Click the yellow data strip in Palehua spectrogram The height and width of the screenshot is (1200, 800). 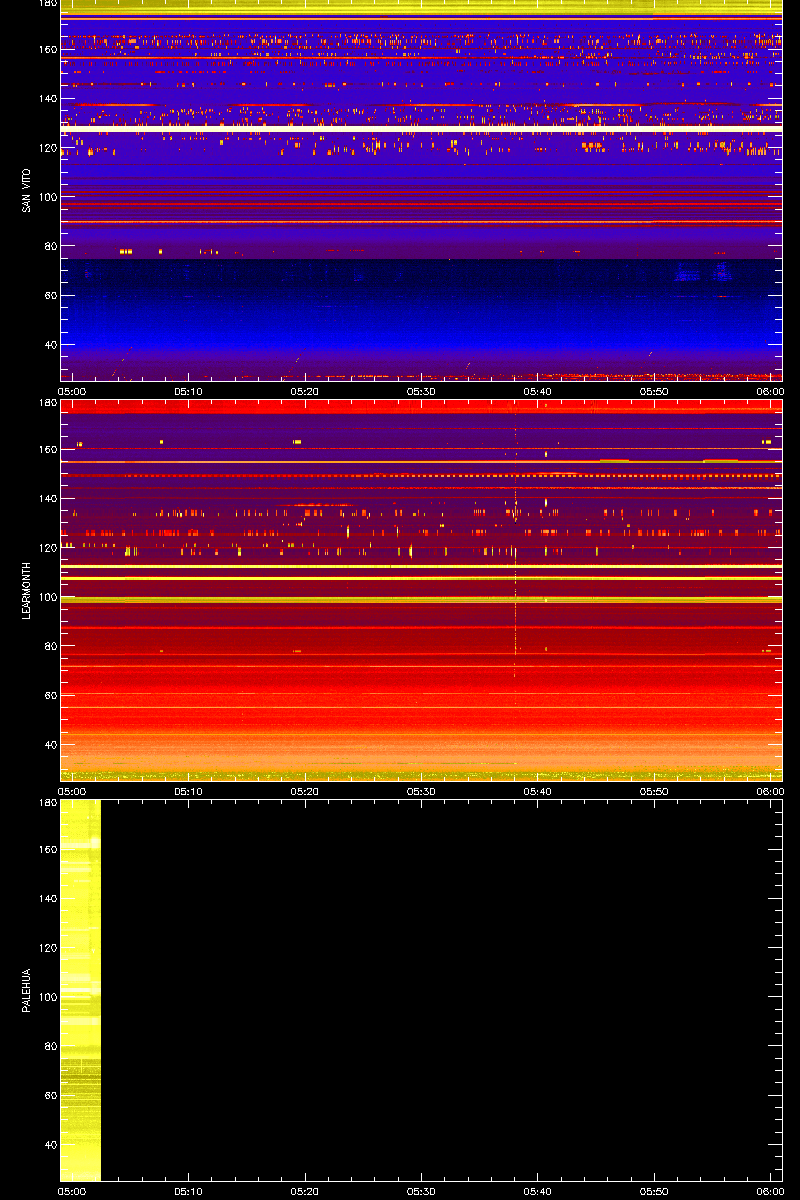click(x=80, y=990)
